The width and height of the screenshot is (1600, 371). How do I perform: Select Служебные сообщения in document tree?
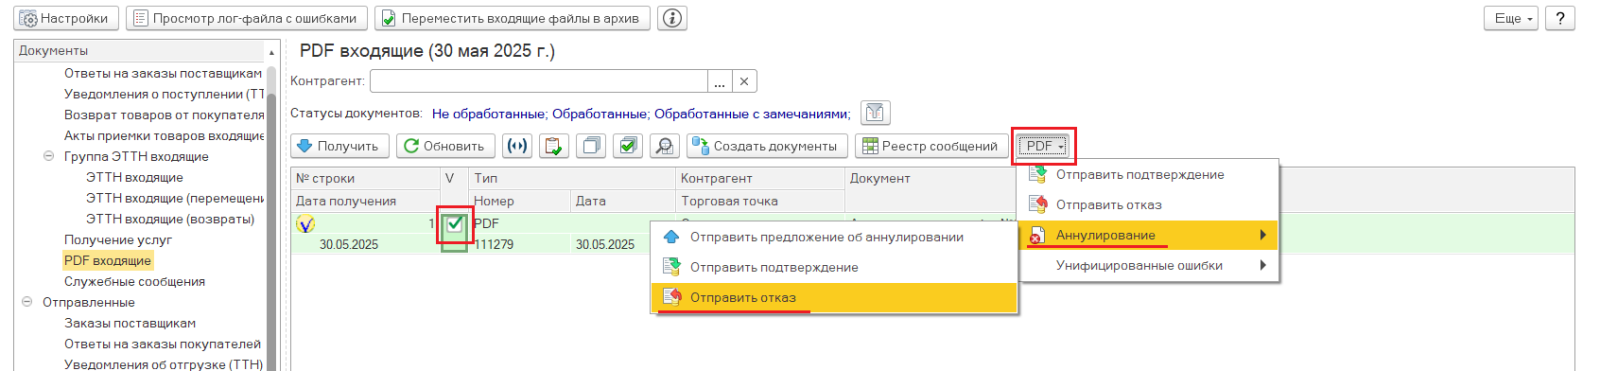point(134,281)
